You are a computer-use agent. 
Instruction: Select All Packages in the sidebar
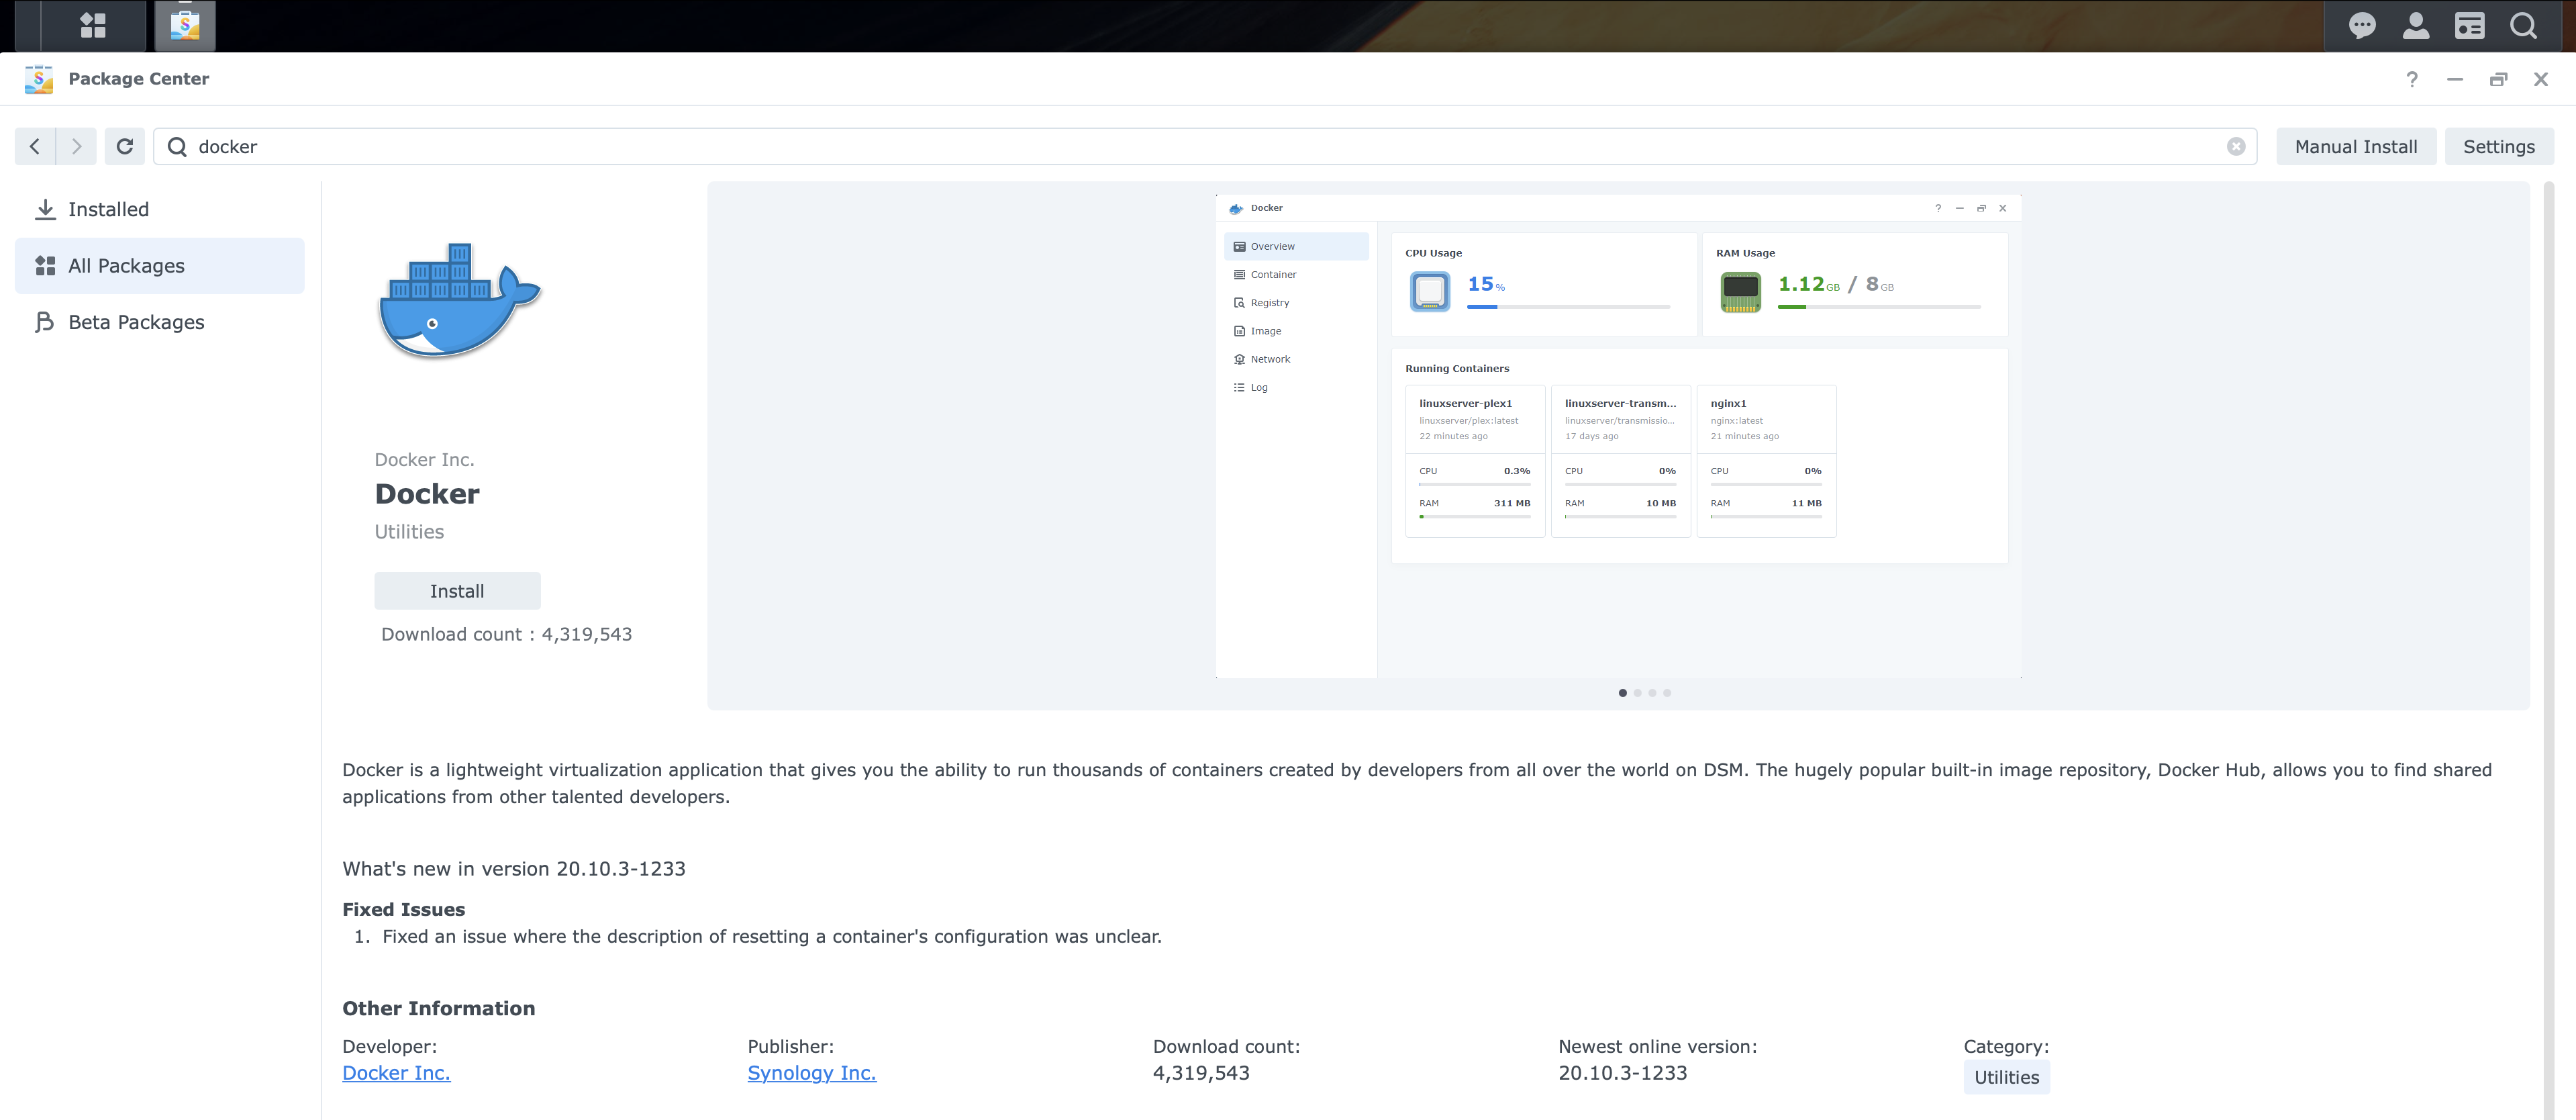126,265
